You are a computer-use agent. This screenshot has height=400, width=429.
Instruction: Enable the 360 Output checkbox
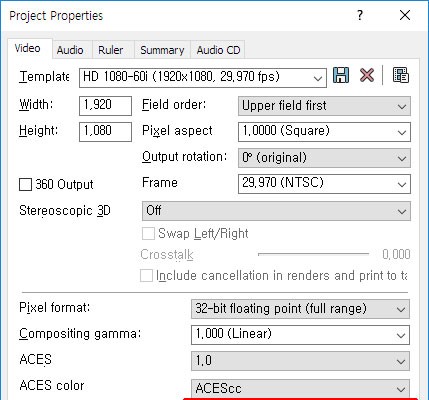[25, 184]
